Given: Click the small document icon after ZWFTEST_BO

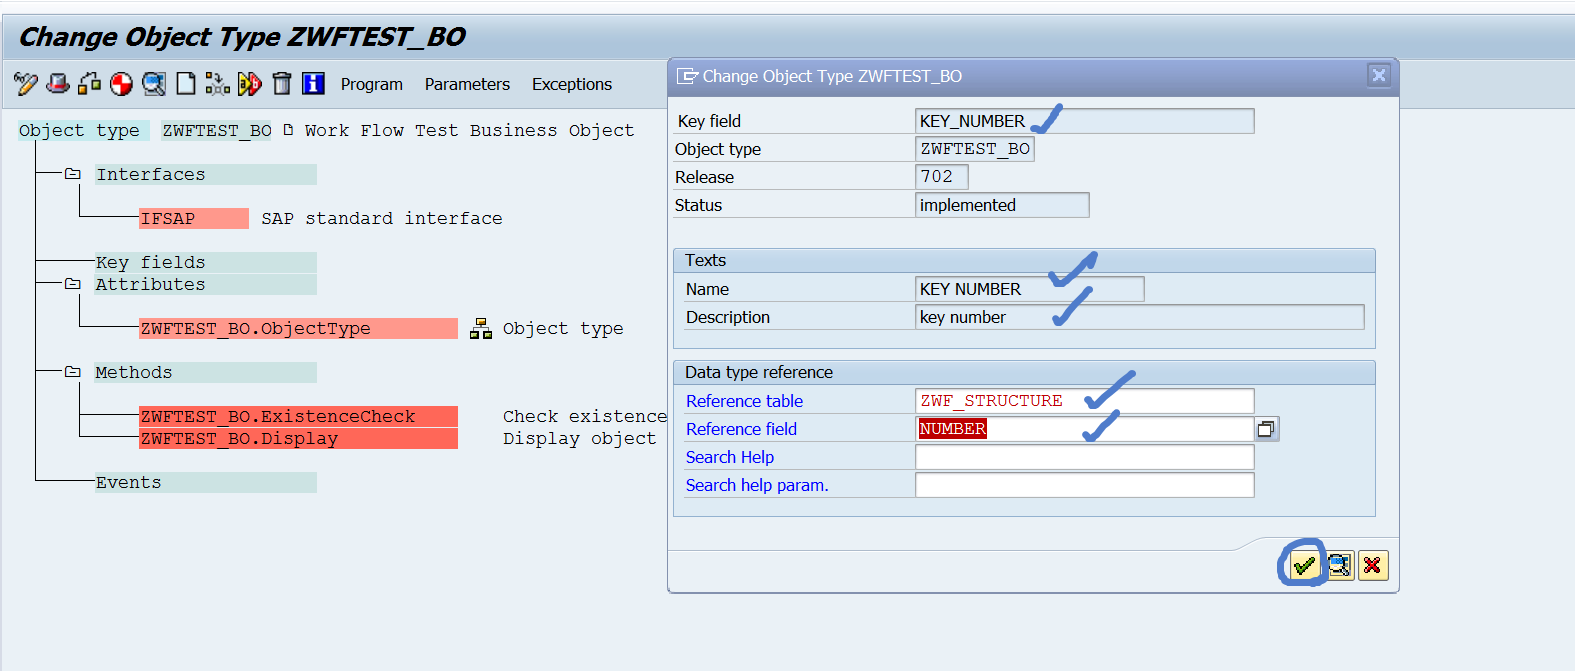Looking at the screenshot, I should click(288, 129).
